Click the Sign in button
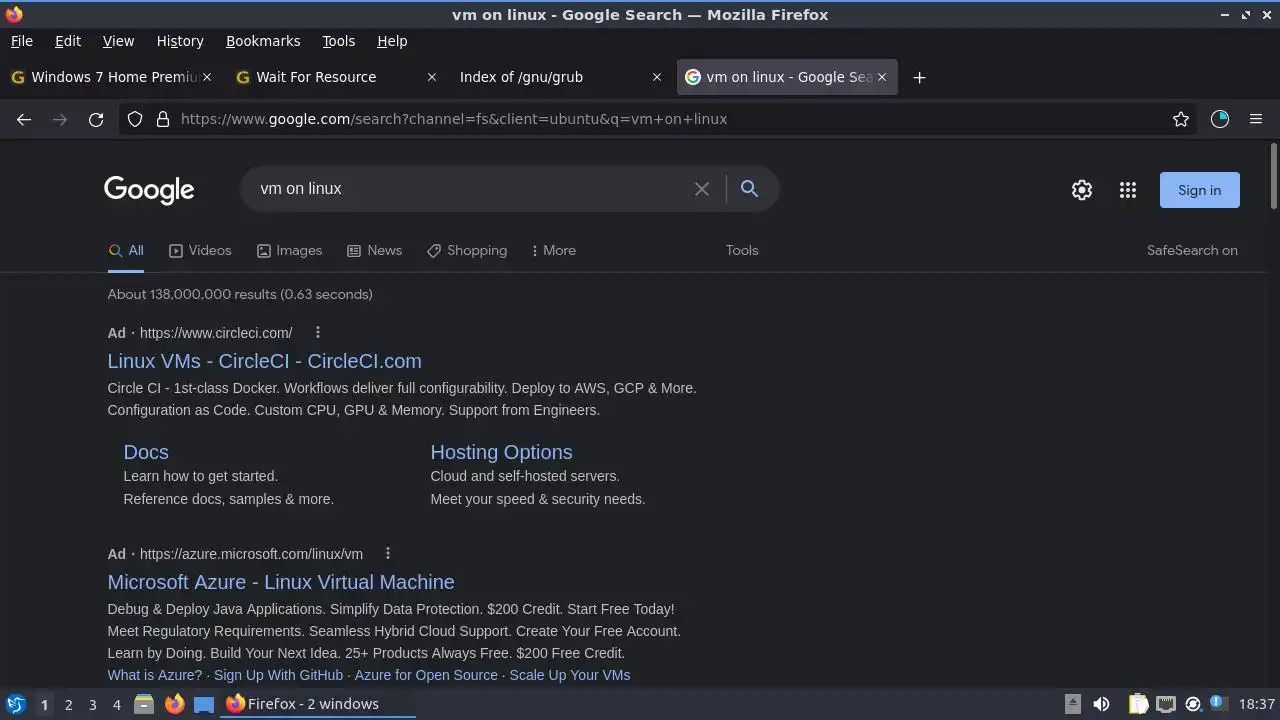 1199,190
